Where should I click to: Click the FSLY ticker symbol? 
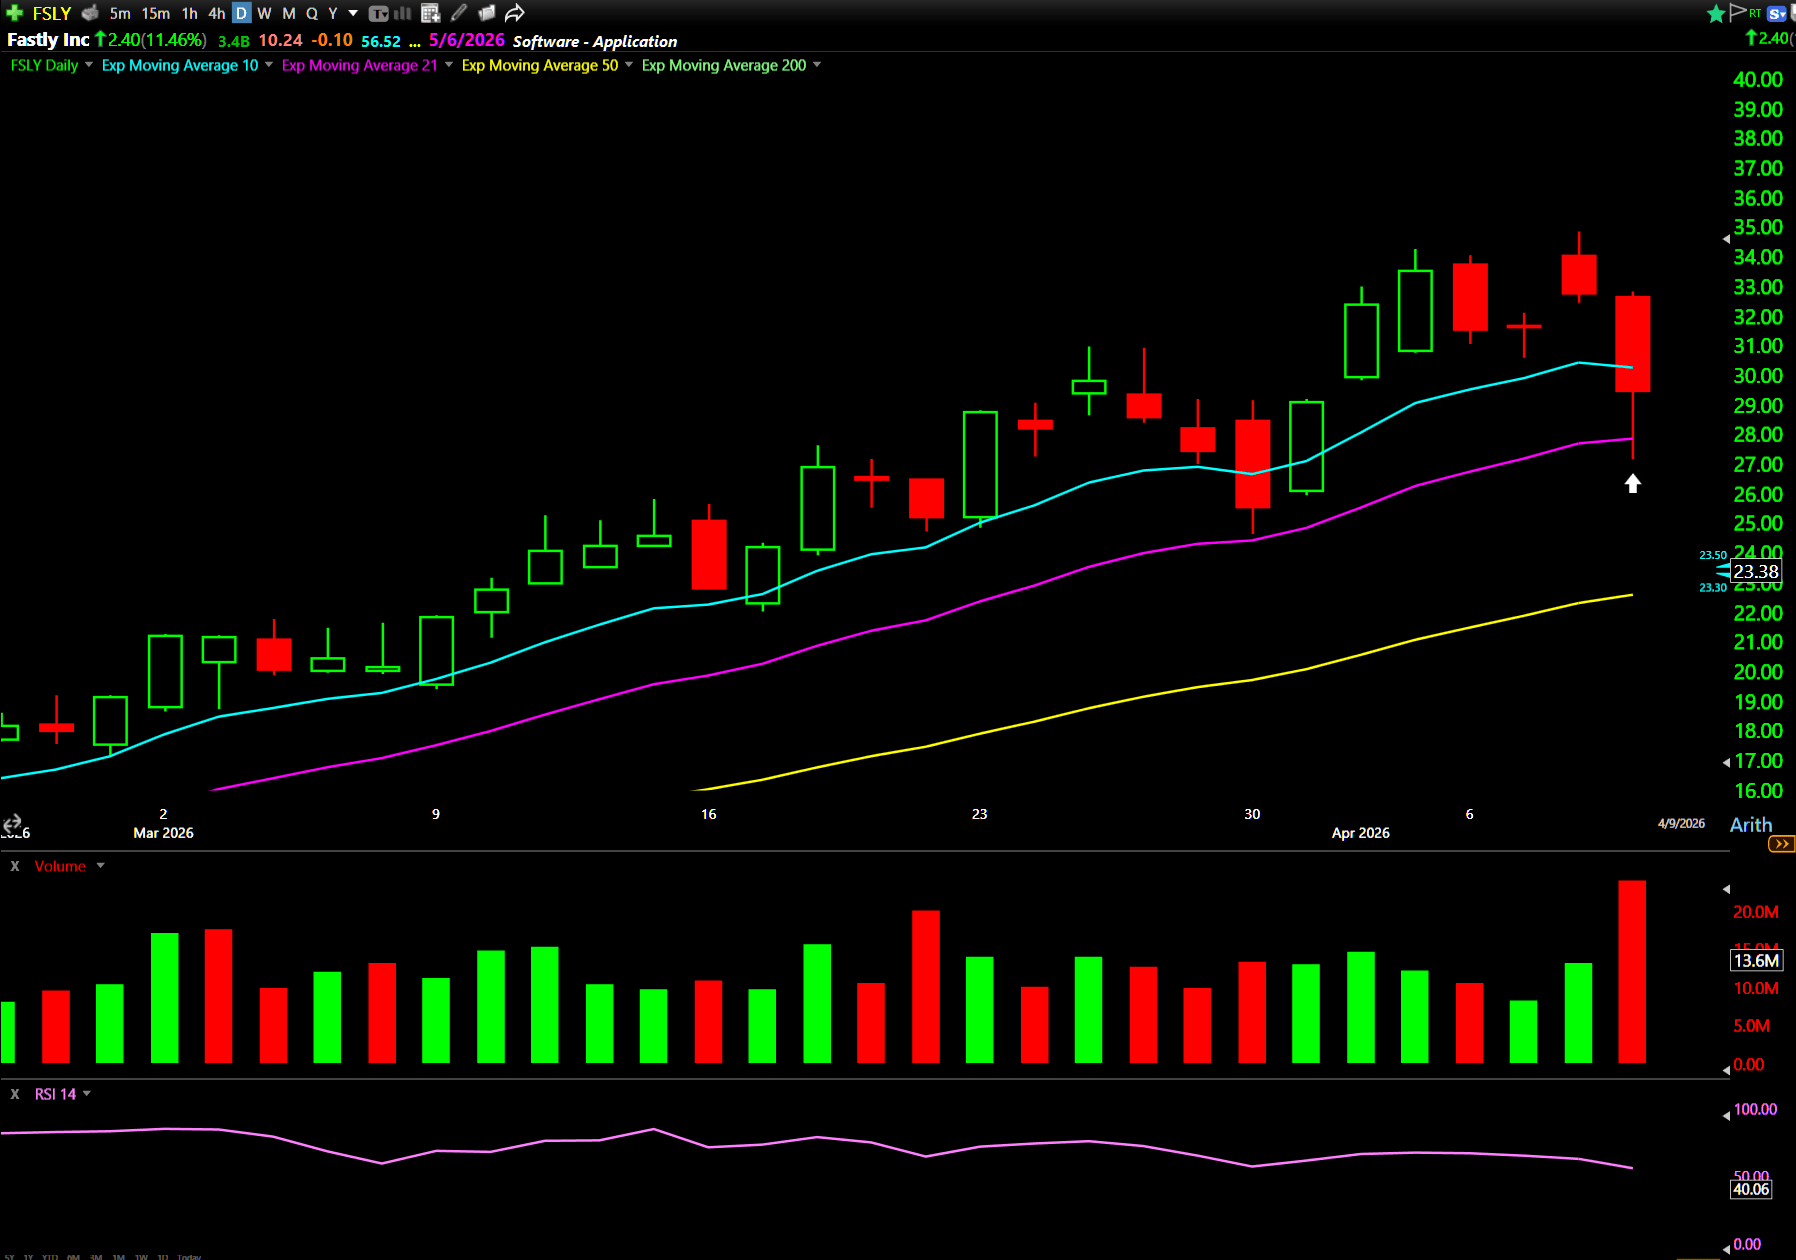click(51, 13)
